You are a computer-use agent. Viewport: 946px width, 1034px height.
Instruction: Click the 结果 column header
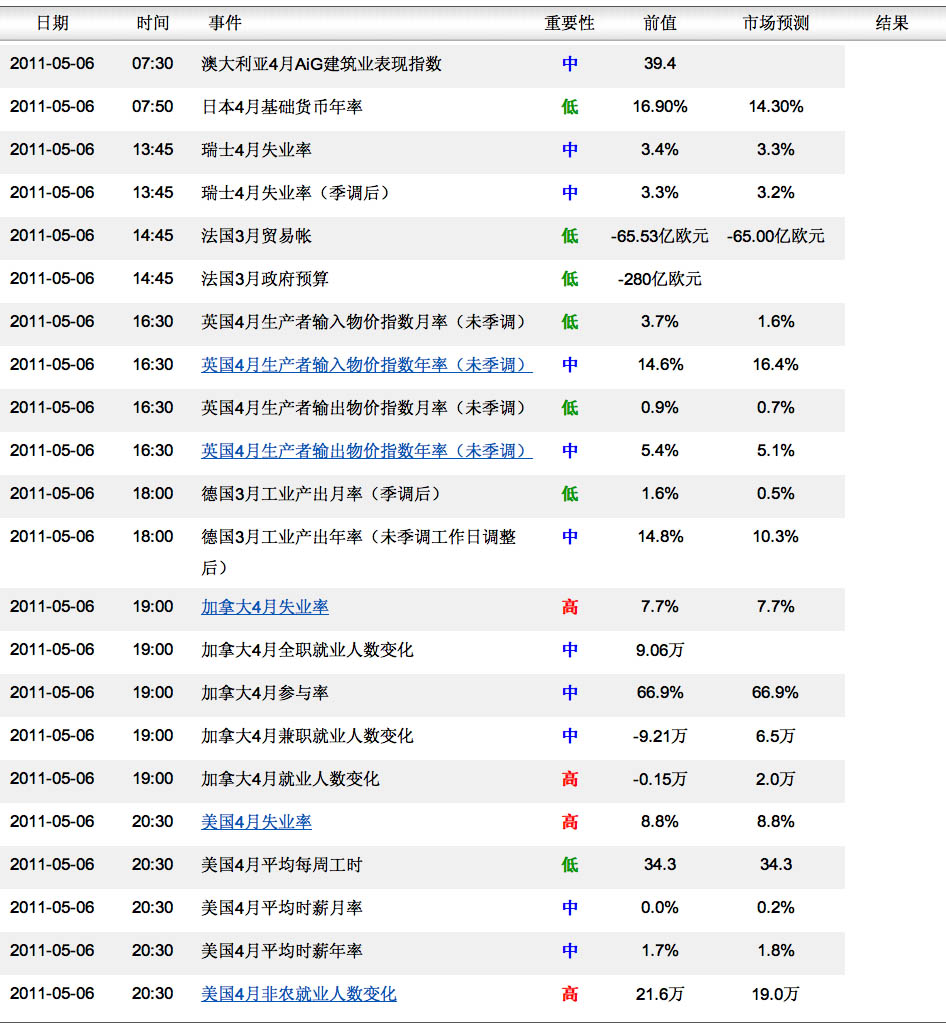pyautogui.click(x=892, y=23)
